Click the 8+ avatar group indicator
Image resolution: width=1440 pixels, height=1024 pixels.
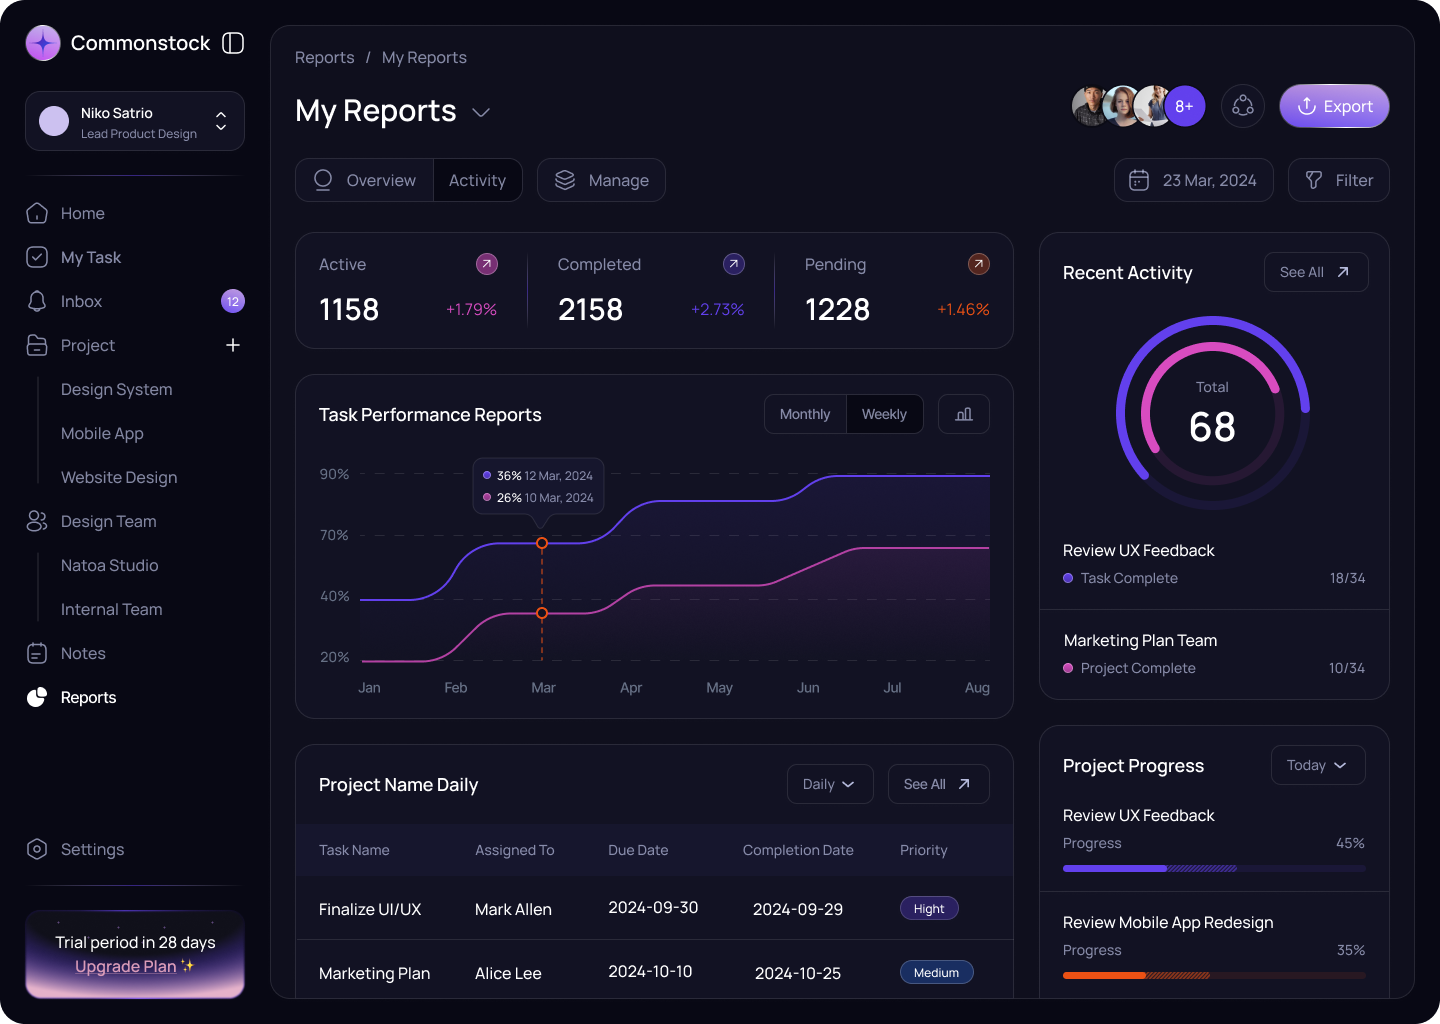(x=1185, y=105)
